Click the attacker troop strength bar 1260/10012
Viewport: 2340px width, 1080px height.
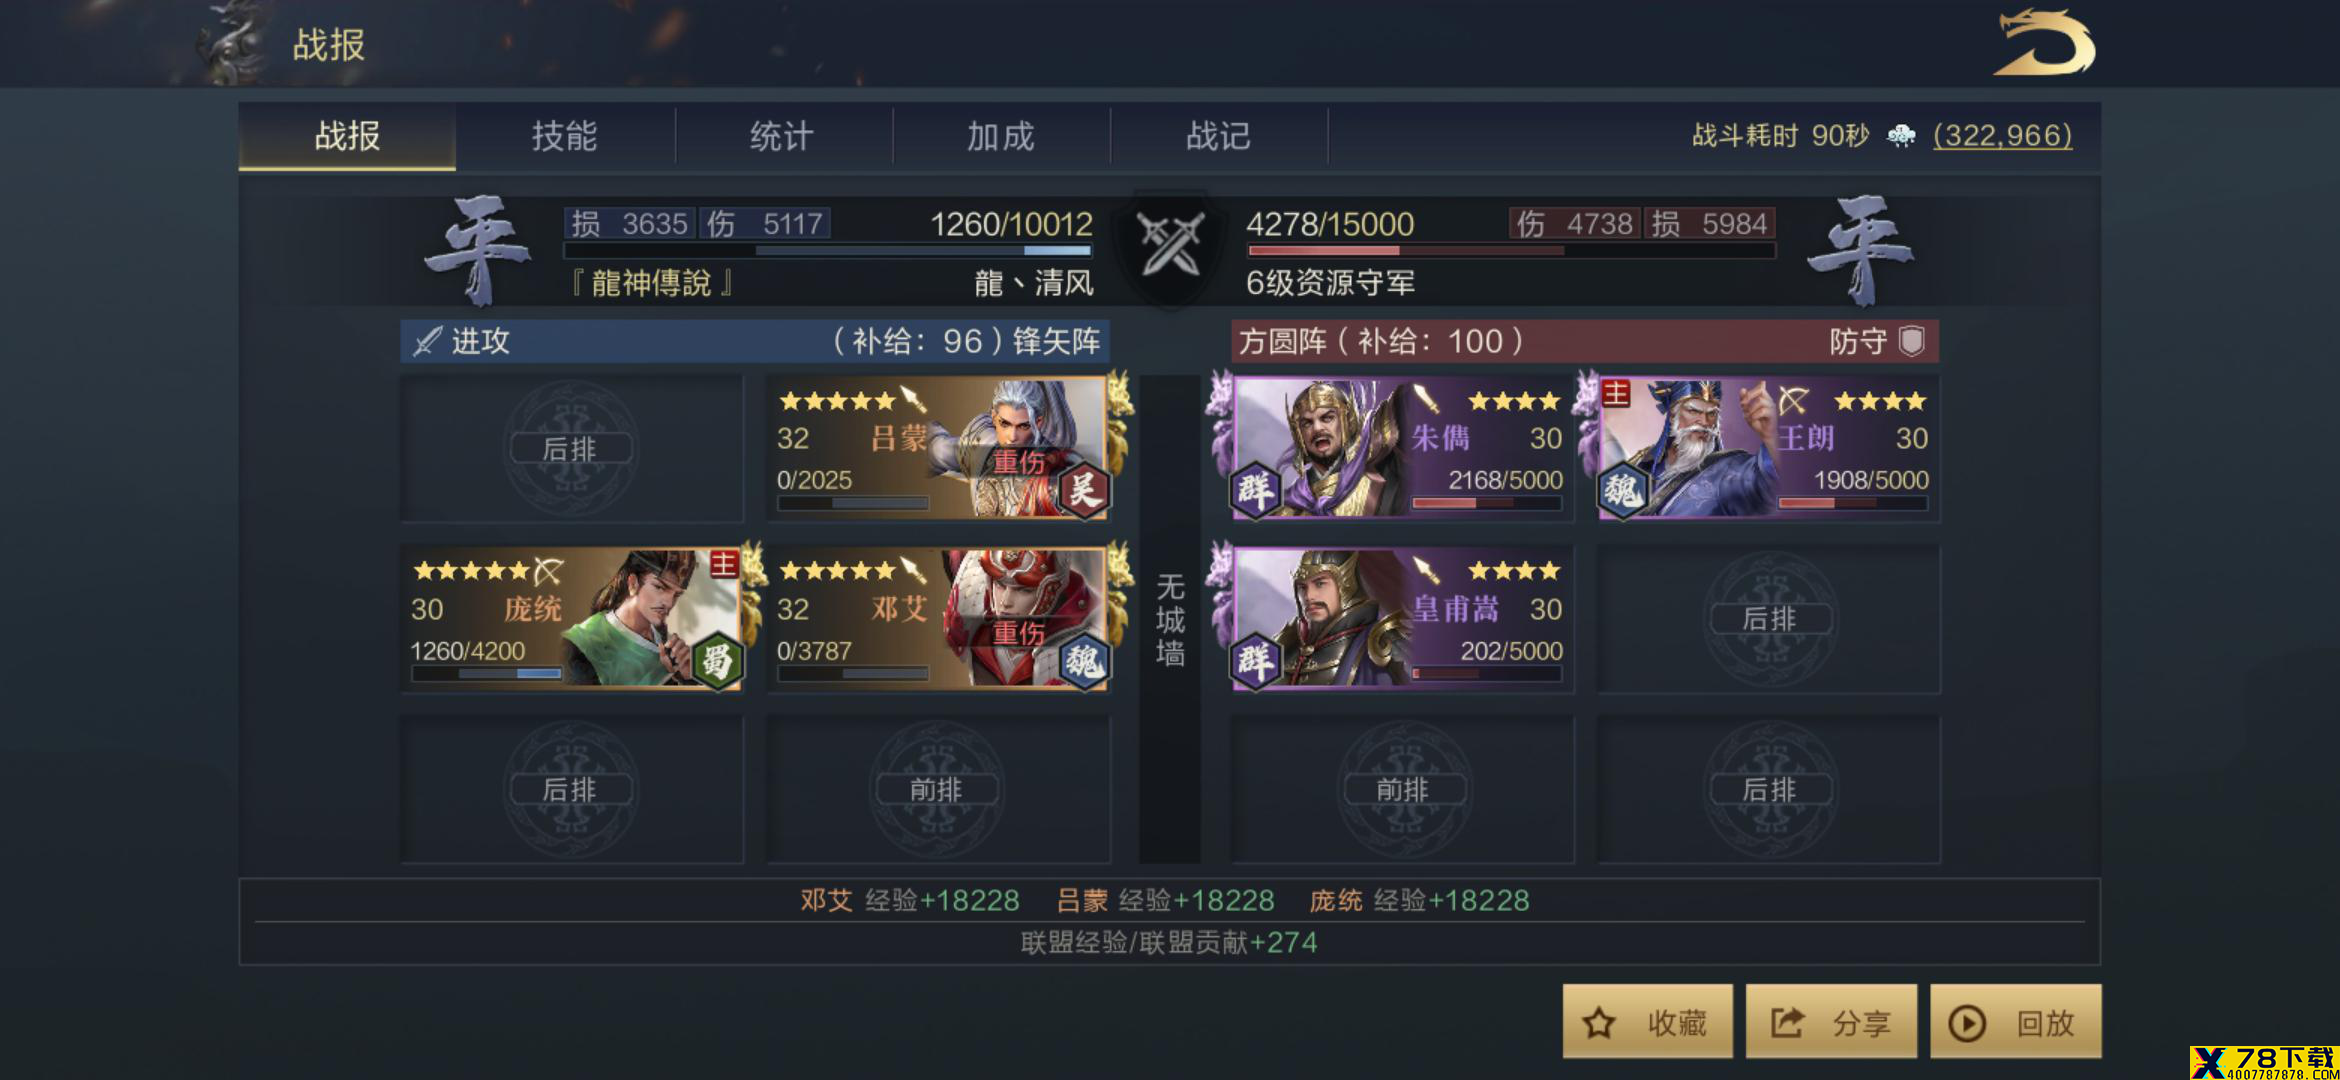pos(828,250)
